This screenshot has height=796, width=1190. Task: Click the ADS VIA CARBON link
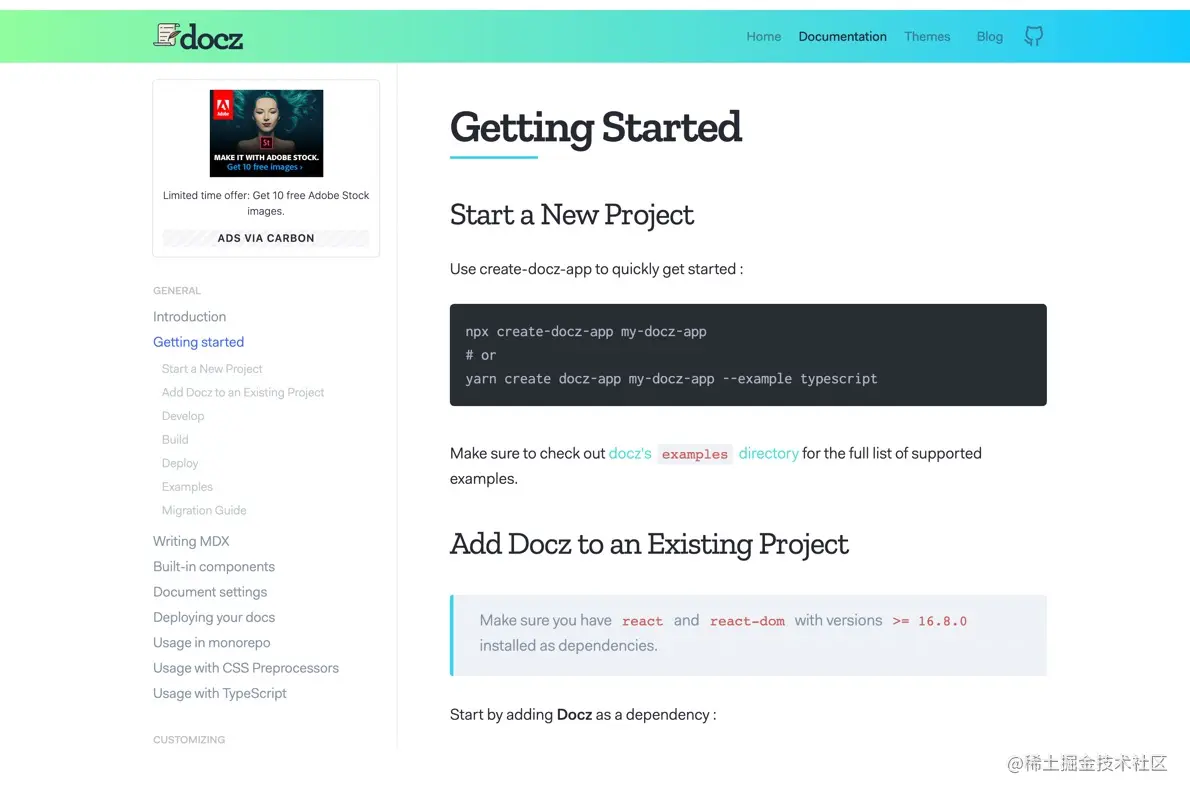pyautogui.click(x=266, y=238)
